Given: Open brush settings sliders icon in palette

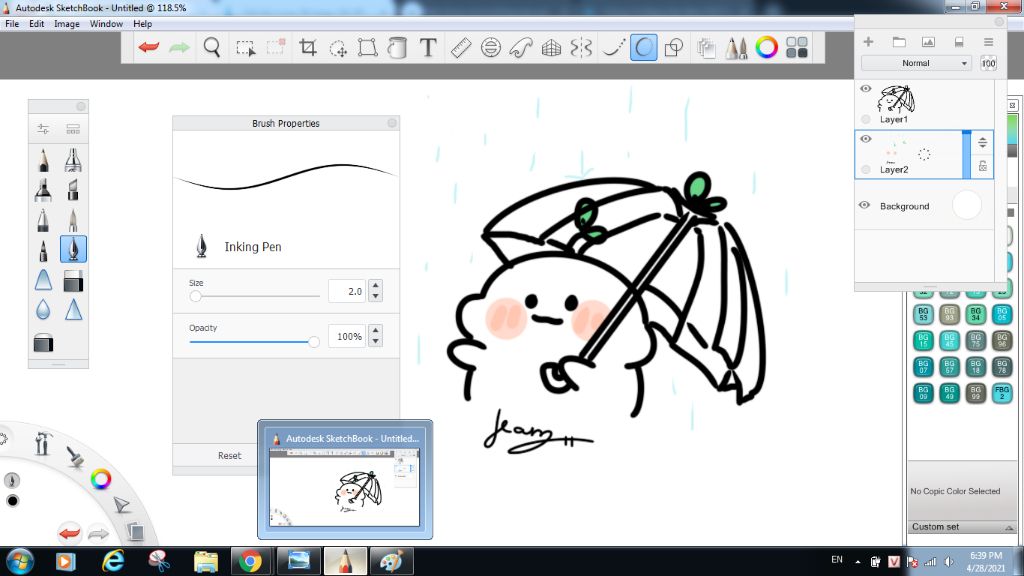Looking at the screenshot, I should pyautogui.click(x=43, y=129).
